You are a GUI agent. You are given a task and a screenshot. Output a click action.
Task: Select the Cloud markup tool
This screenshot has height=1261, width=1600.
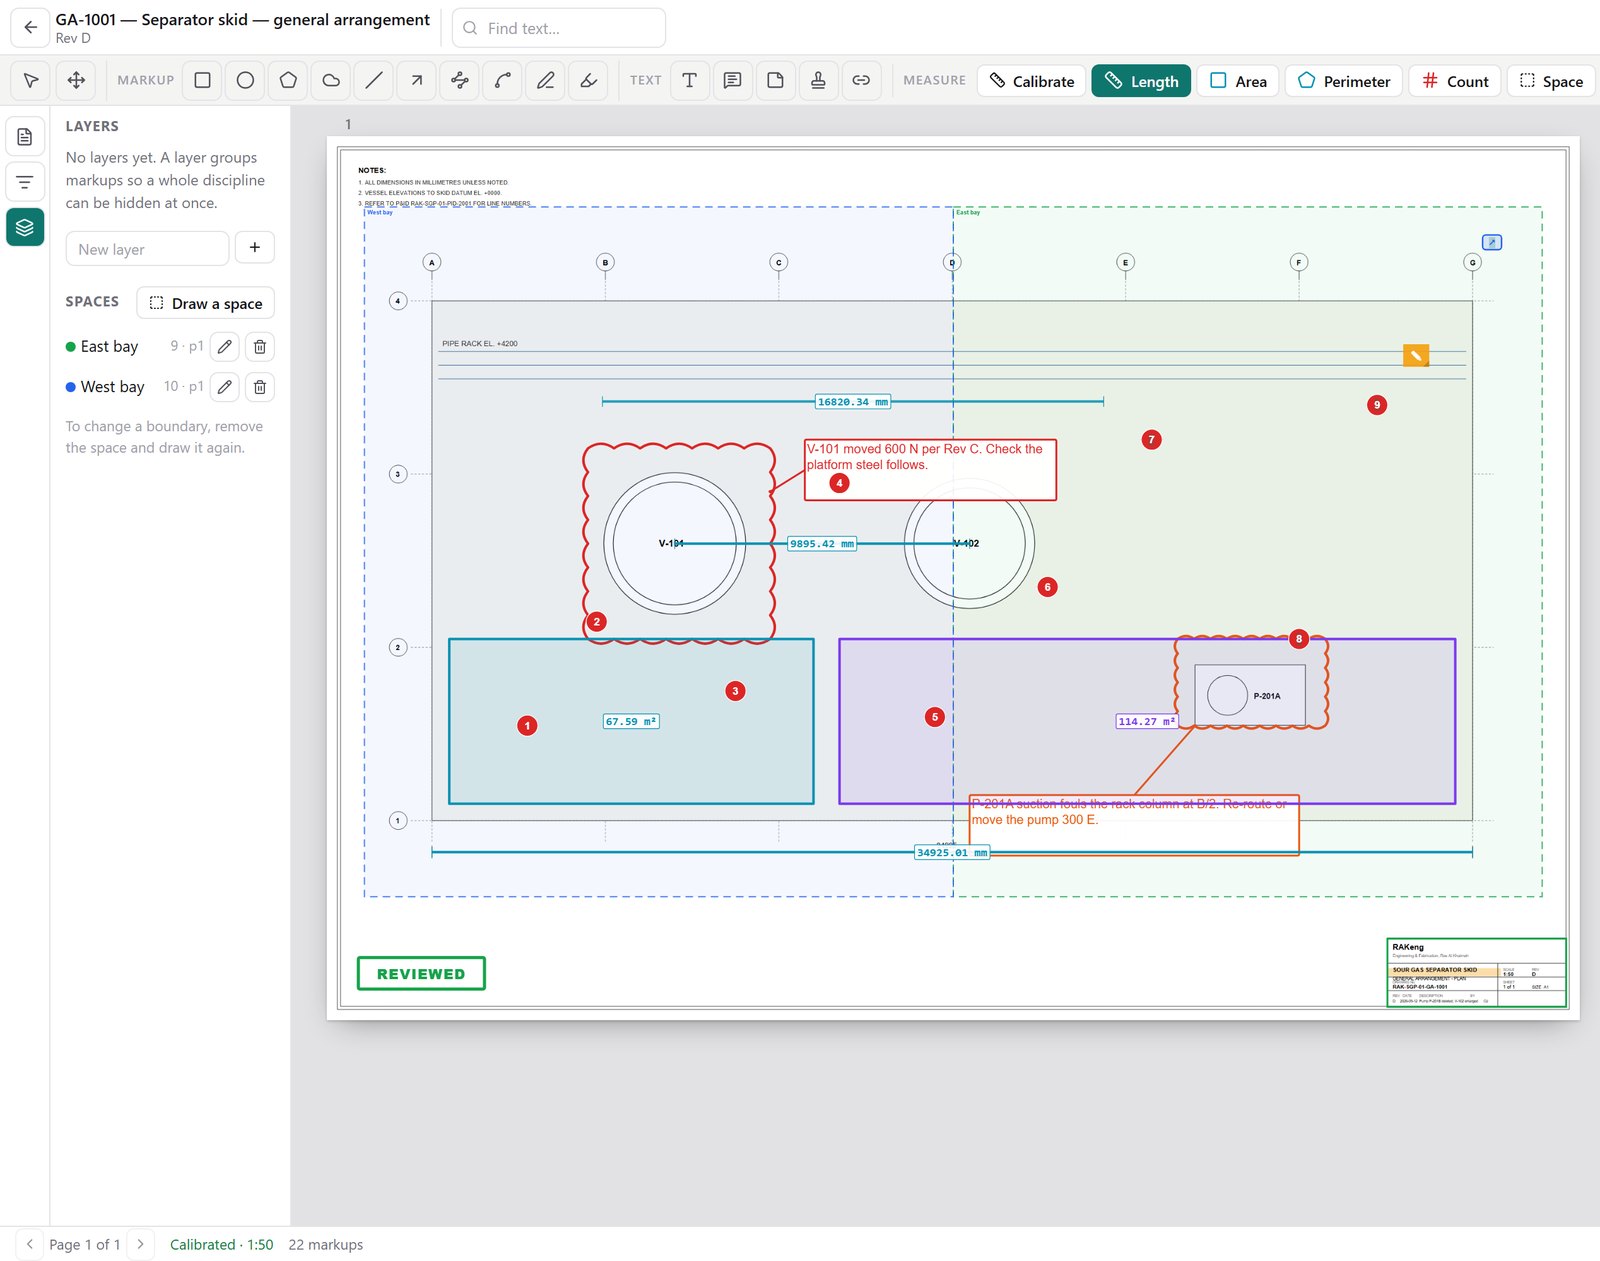tap(332, 80)
